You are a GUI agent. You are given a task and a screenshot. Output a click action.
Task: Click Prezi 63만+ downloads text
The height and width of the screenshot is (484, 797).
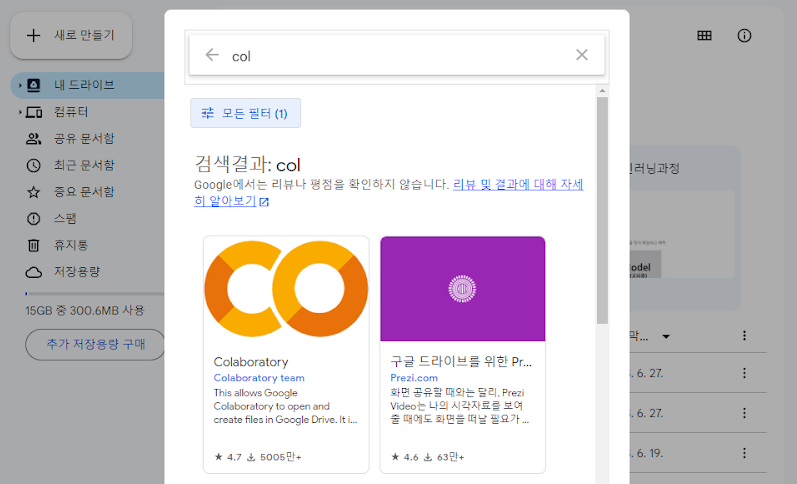coord(450,457)
